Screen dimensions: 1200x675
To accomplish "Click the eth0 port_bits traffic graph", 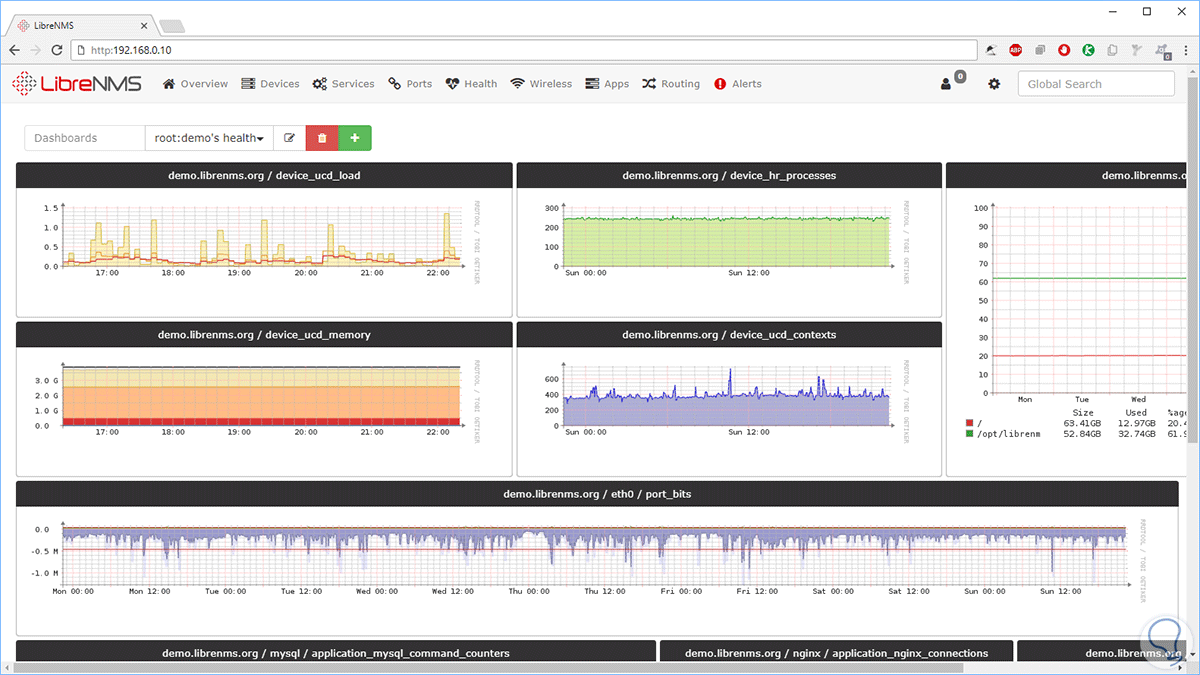I will pos(592,558).
